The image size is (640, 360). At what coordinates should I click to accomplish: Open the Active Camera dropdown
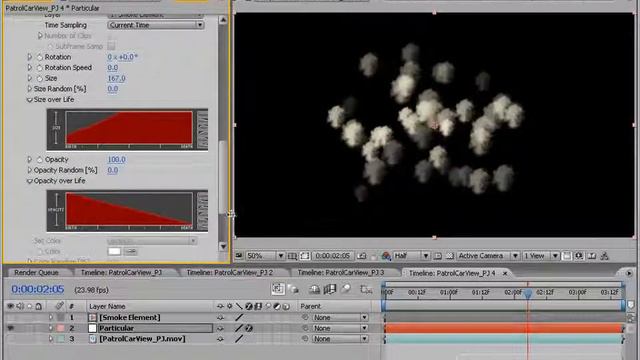coord(488,256)
